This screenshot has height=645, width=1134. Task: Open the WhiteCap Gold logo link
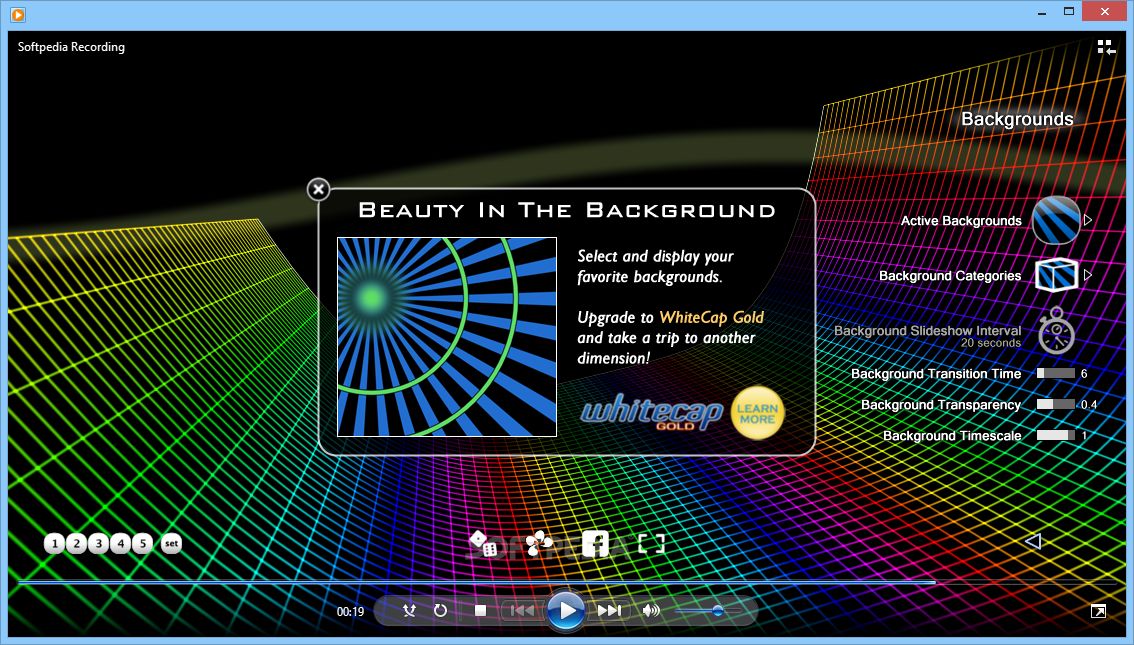(652, 414)
